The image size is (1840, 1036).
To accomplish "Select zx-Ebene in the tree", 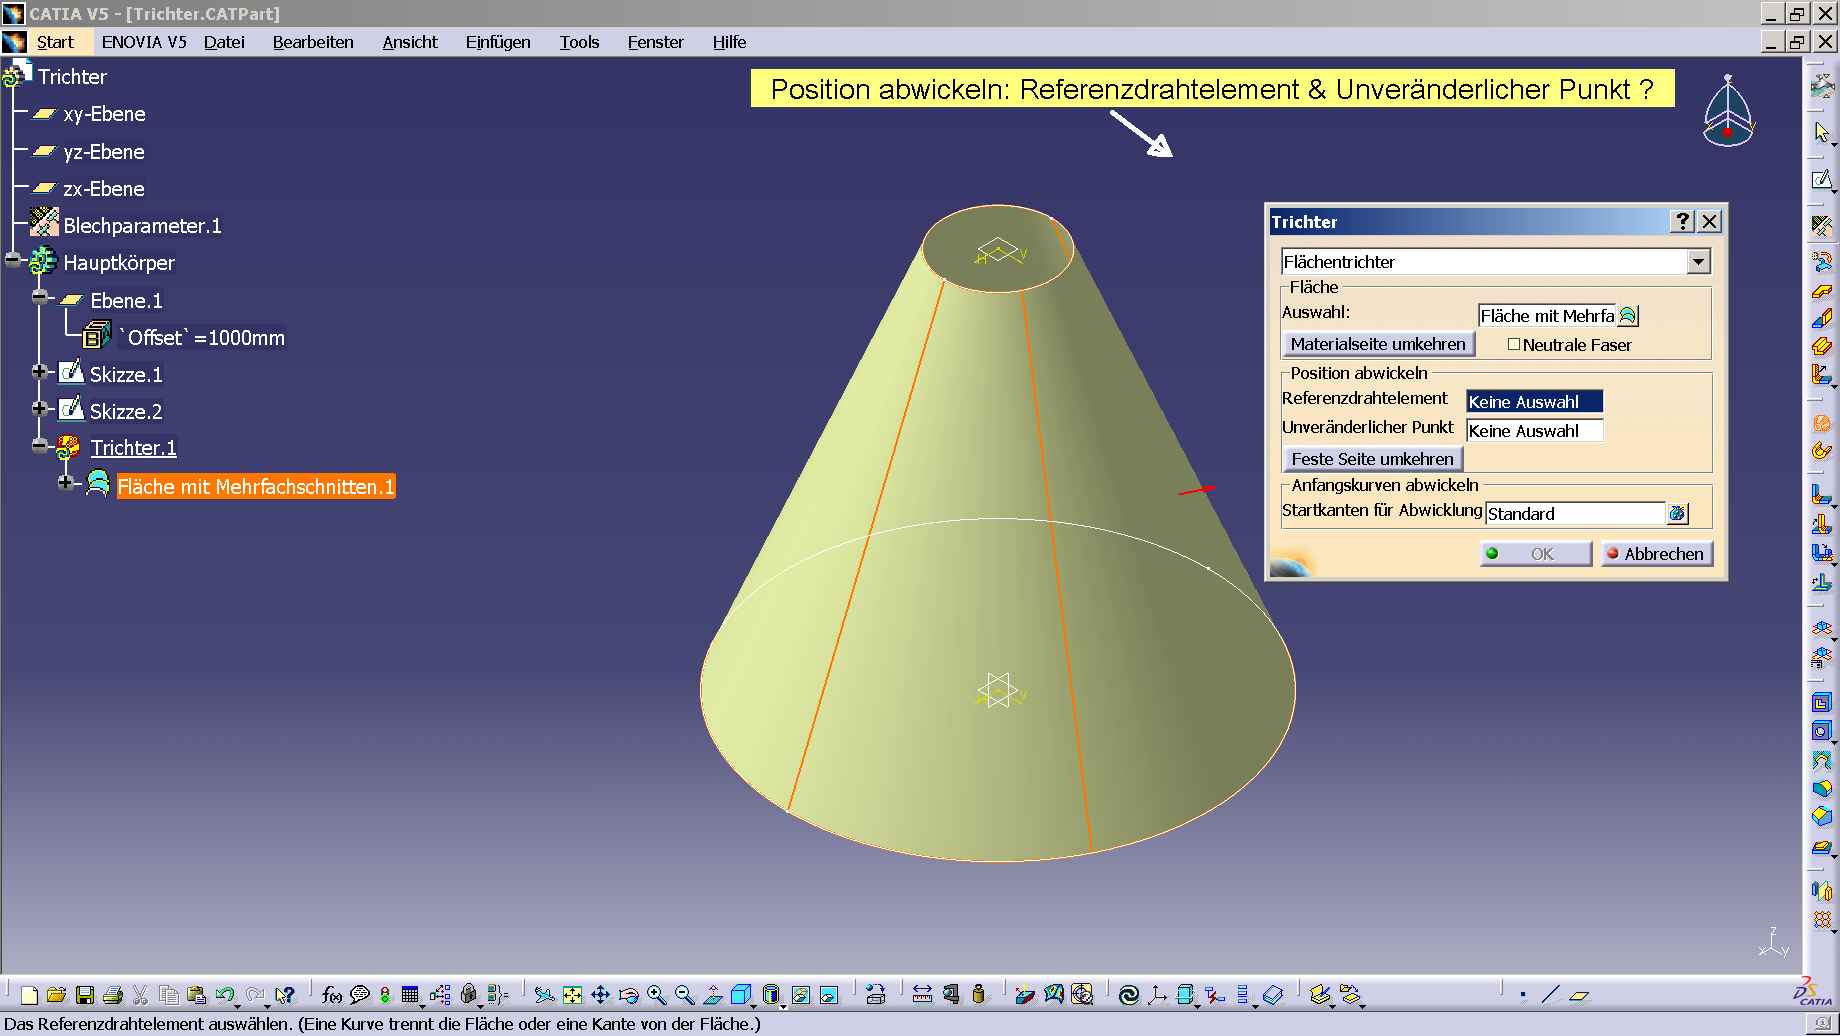I will (104, 189).
